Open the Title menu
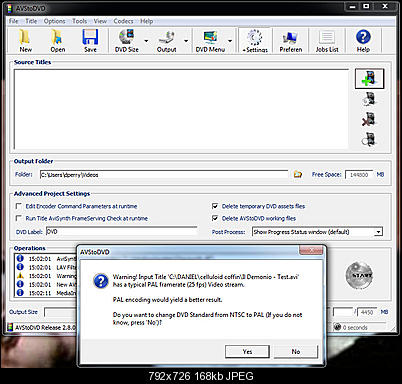 [x=31, y=21]
